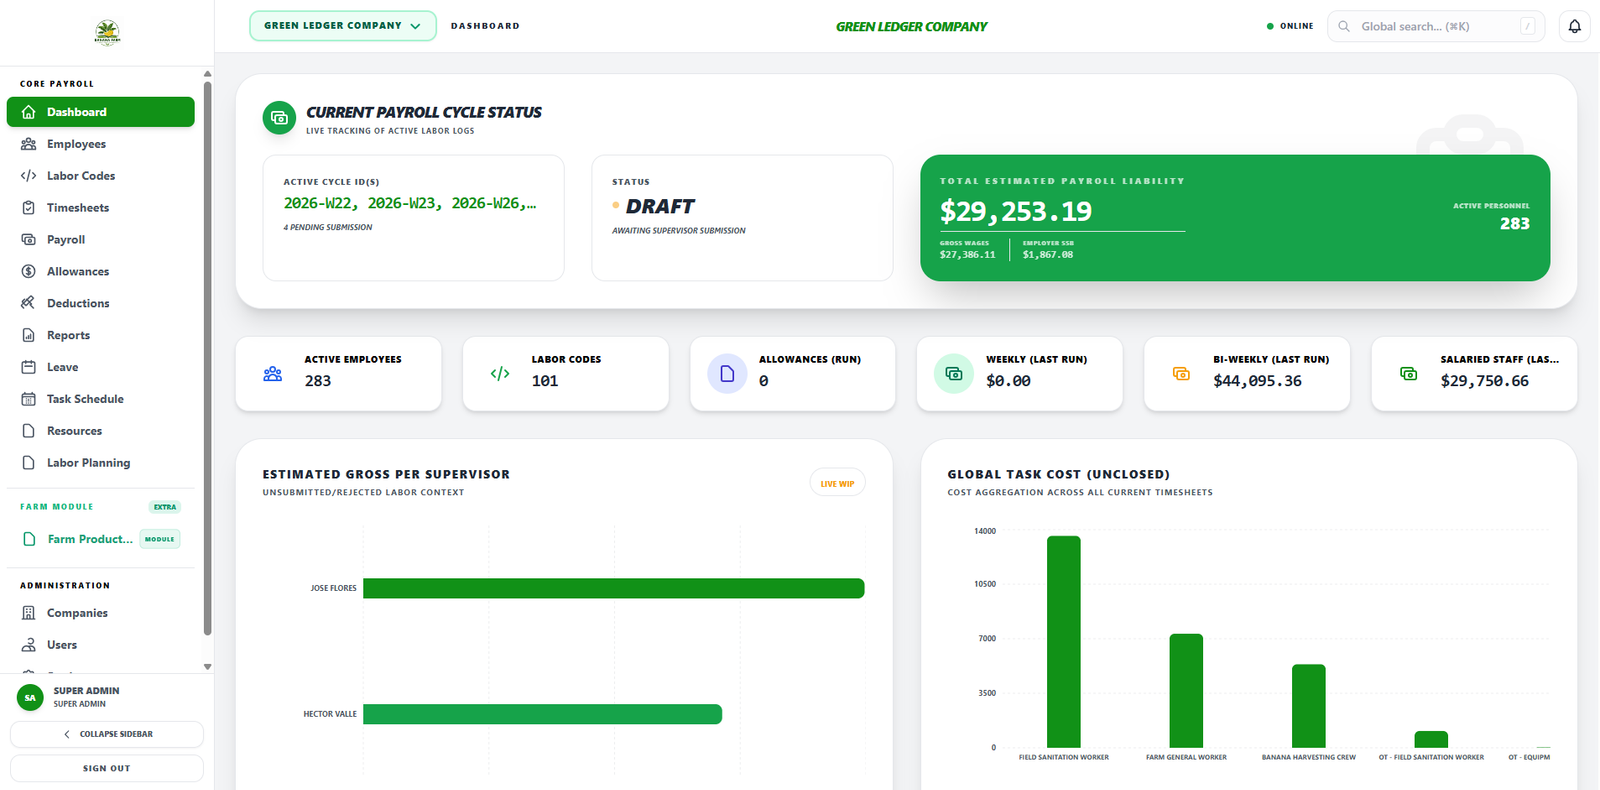The height and width of the screenshot is (790, 1600).
Task: Click the payroll cycle status header icon
Action: pos(279,118)
